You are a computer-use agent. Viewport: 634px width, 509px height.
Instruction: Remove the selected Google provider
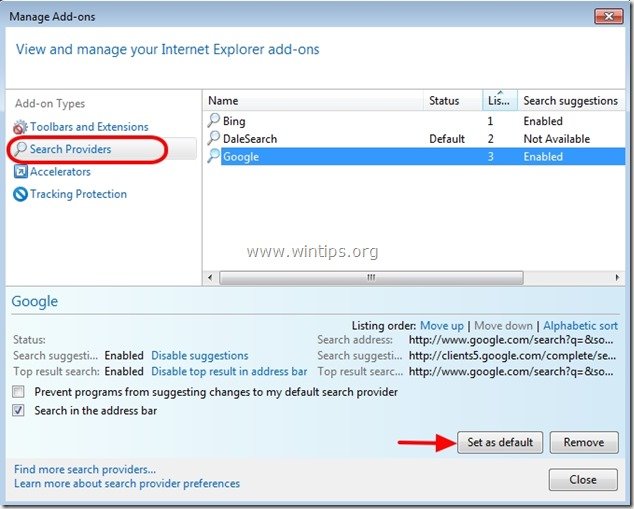coord(583,442)
